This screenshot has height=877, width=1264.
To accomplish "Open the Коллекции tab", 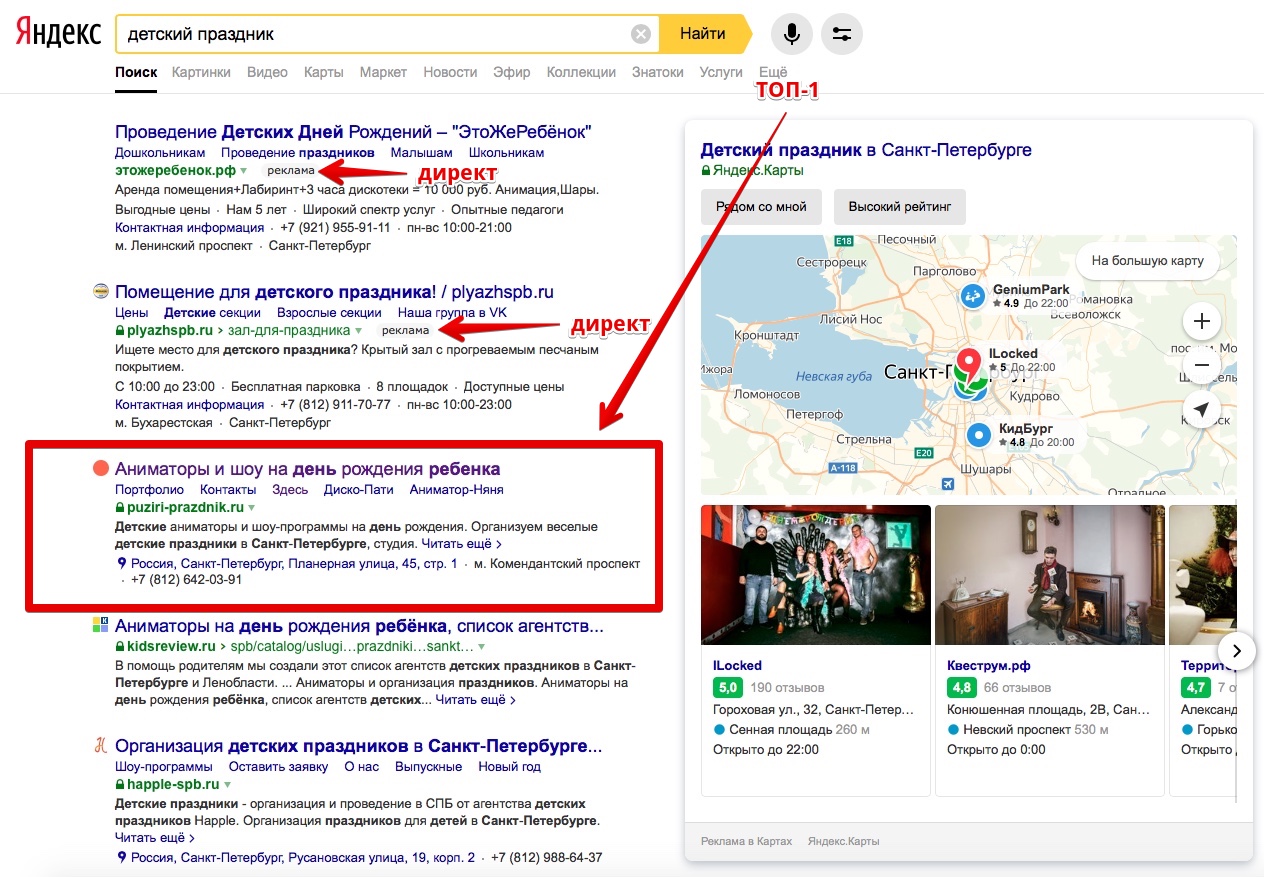I will 581,72.
